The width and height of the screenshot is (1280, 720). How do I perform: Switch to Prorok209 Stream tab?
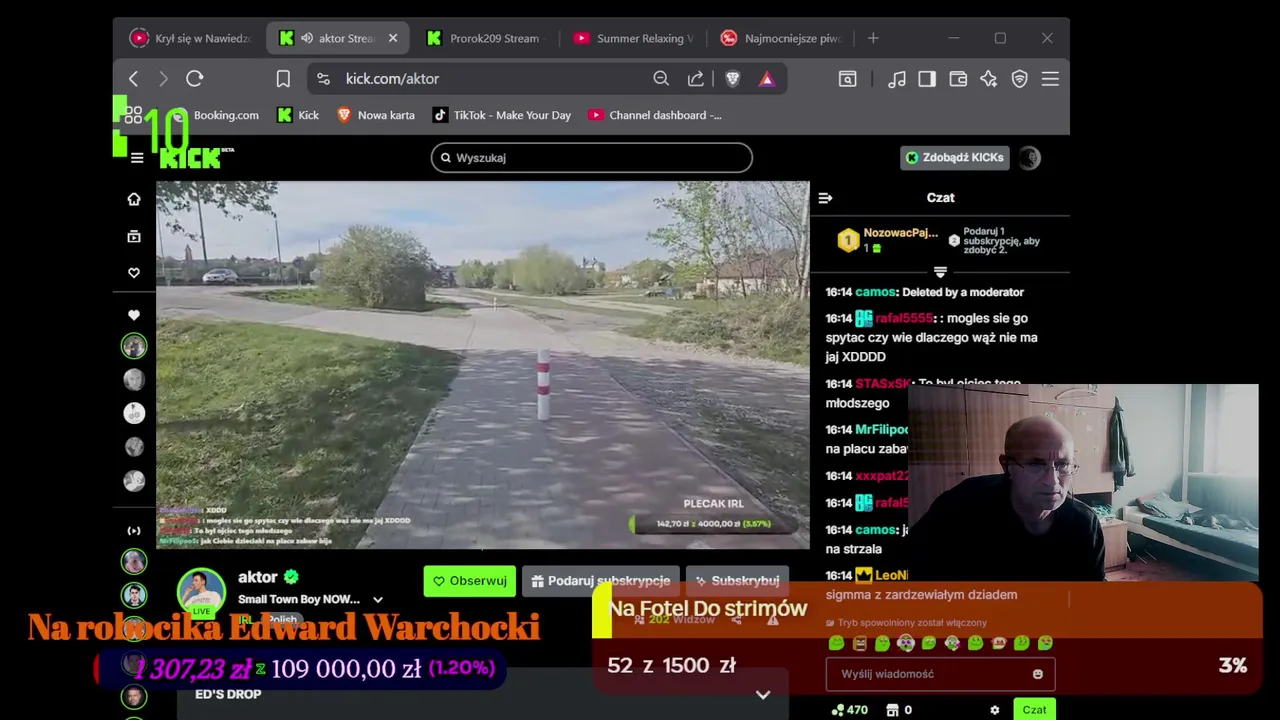pyautogui.click(x=484, y=38)
